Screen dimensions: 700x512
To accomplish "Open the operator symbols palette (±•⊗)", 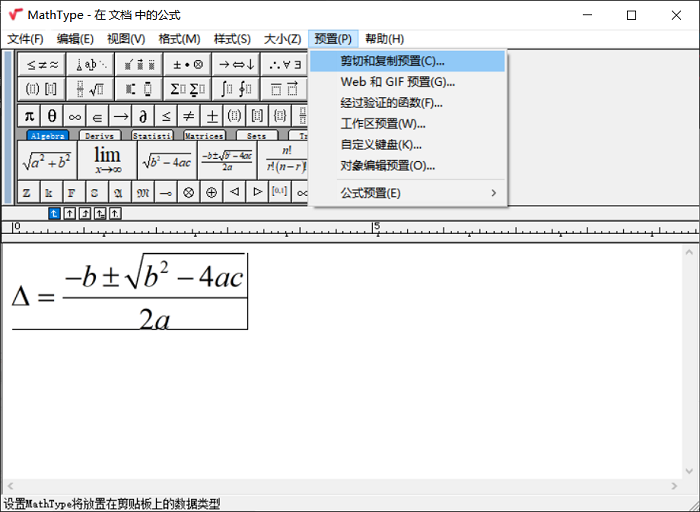I will [x=188, y=65].
